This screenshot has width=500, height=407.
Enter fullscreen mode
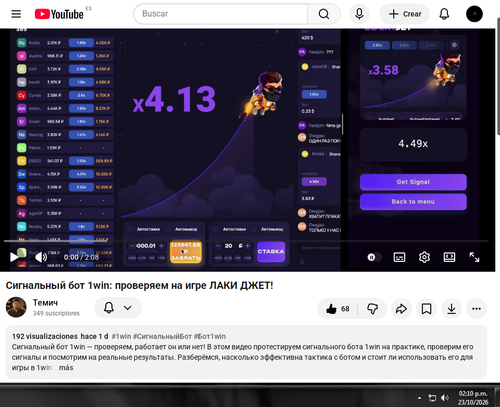[474, 257]
